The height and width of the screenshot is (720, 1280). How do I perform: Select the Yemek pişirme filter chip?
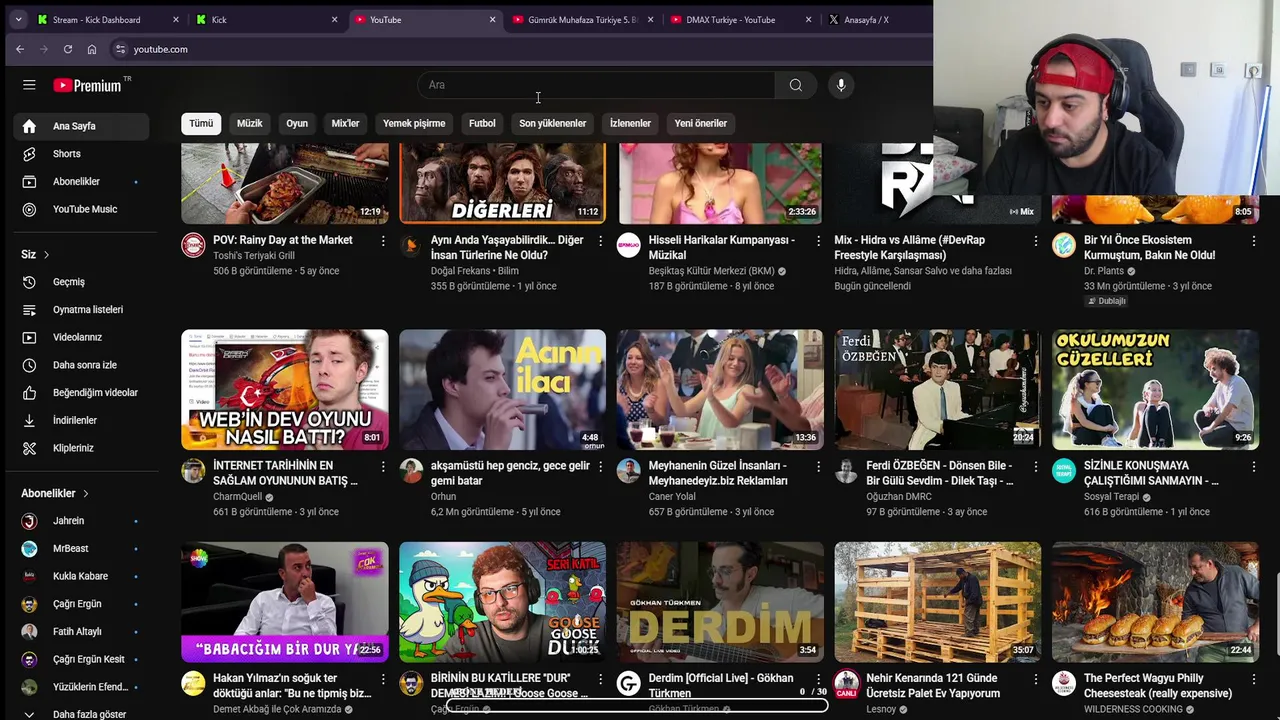414,123
